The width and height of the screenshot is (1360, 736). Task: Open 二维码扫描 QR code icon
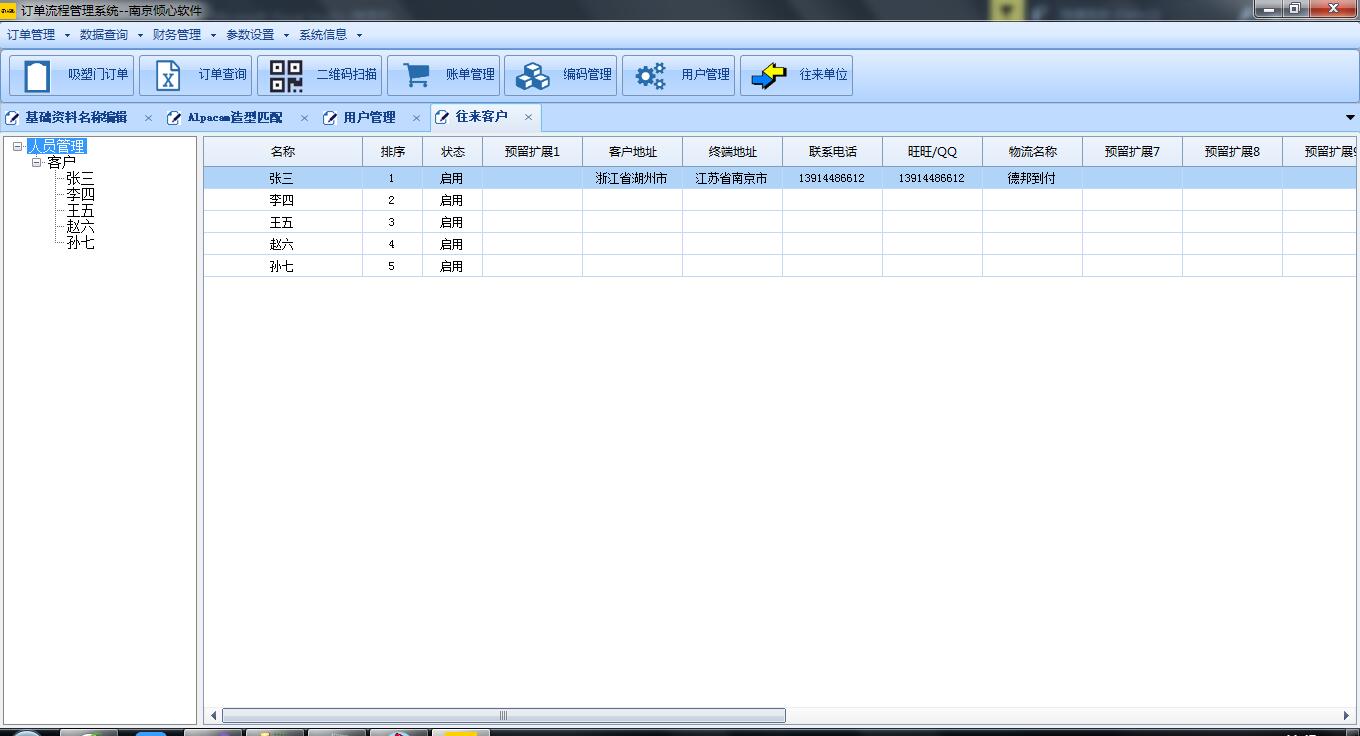click(x=286, y=76)
